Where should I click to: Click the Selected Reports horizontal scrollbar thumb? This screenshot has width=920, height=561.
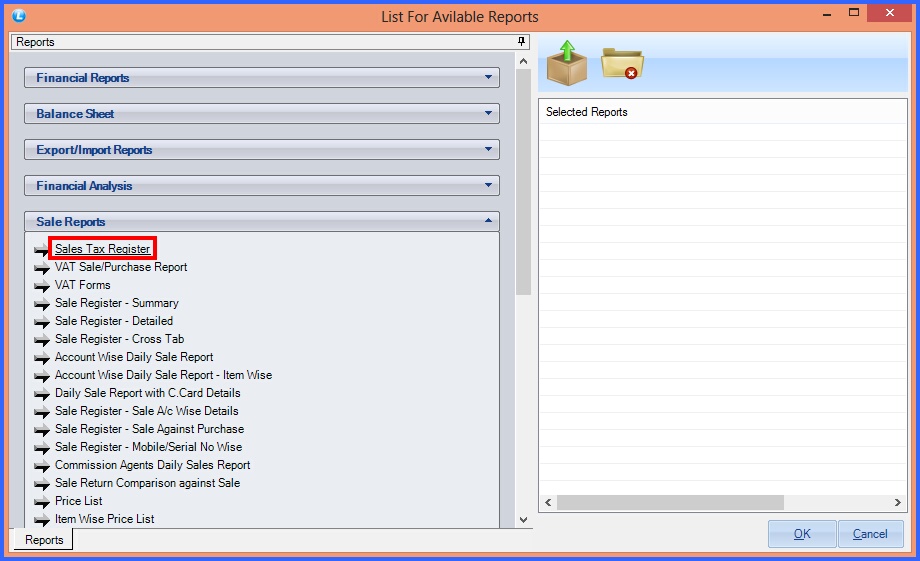tap(670, 502)
